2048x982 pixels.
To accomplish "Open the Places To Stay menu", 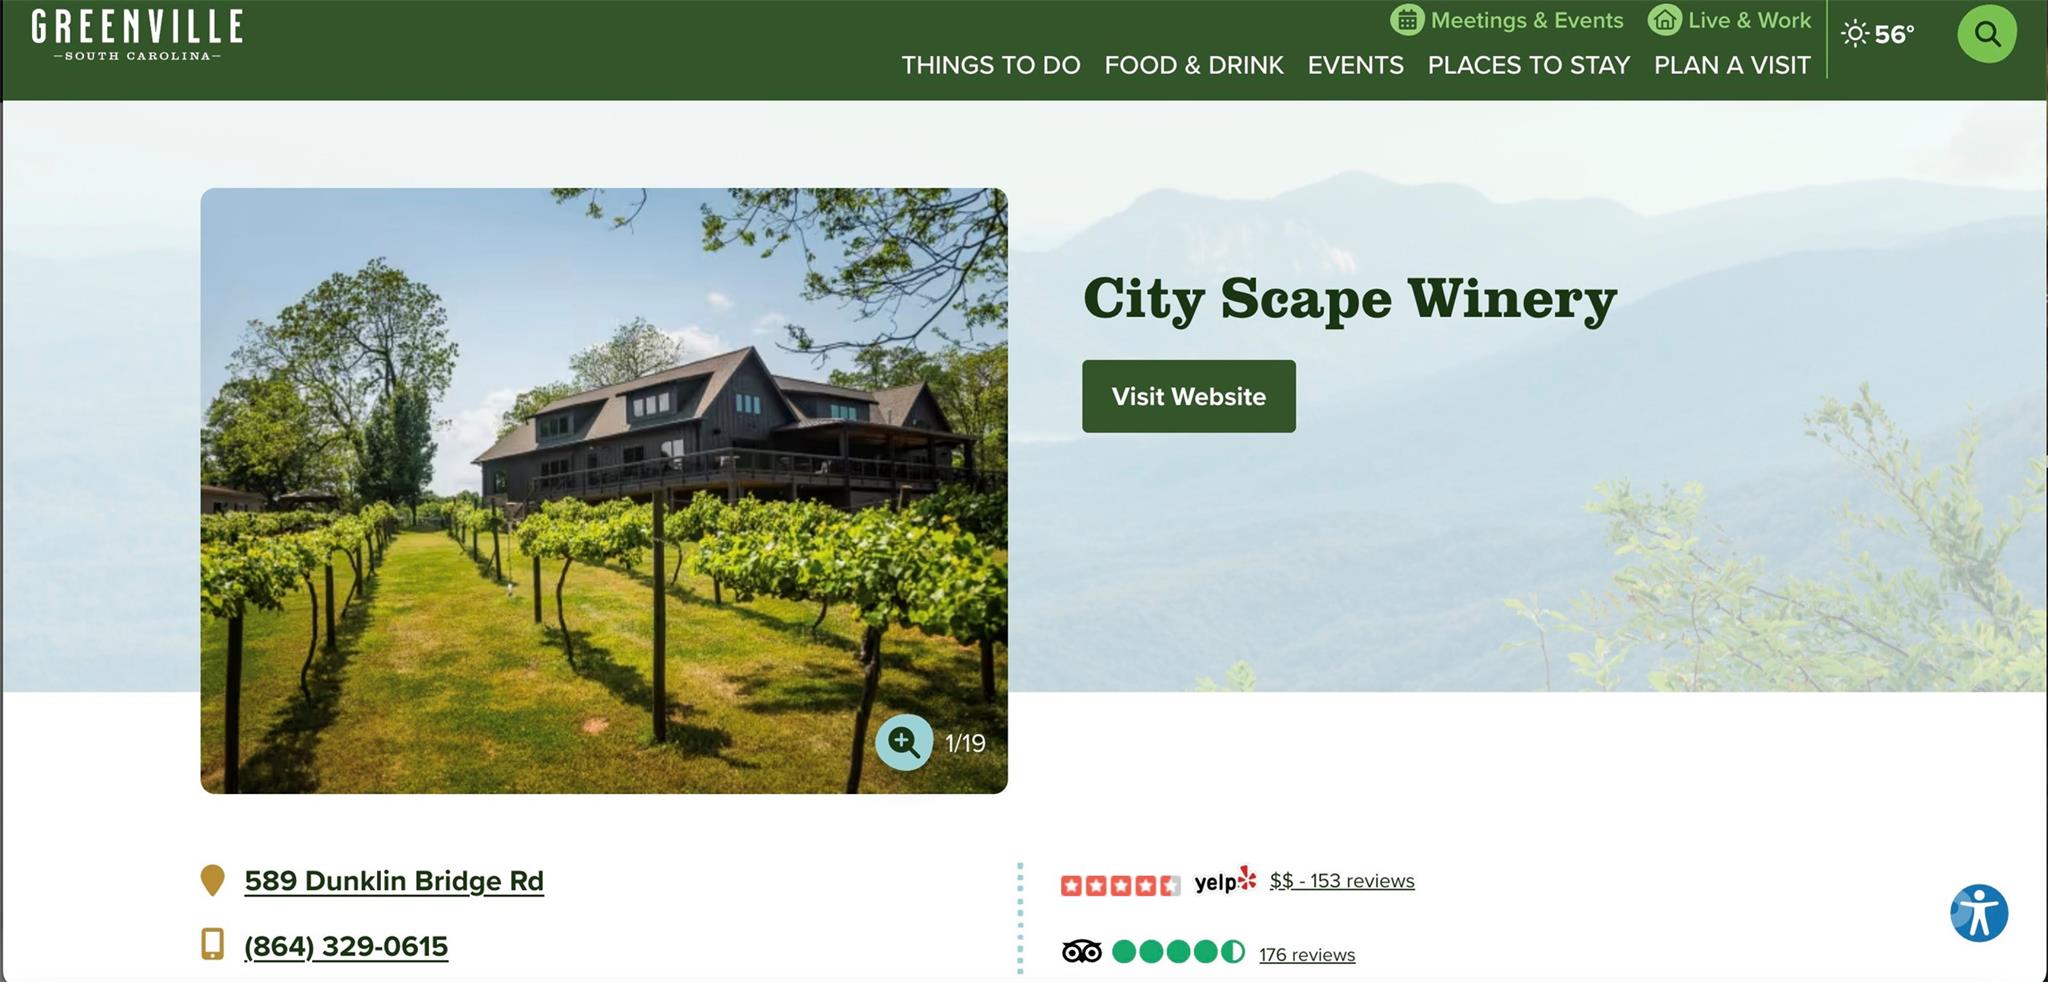I will 1528,65.
